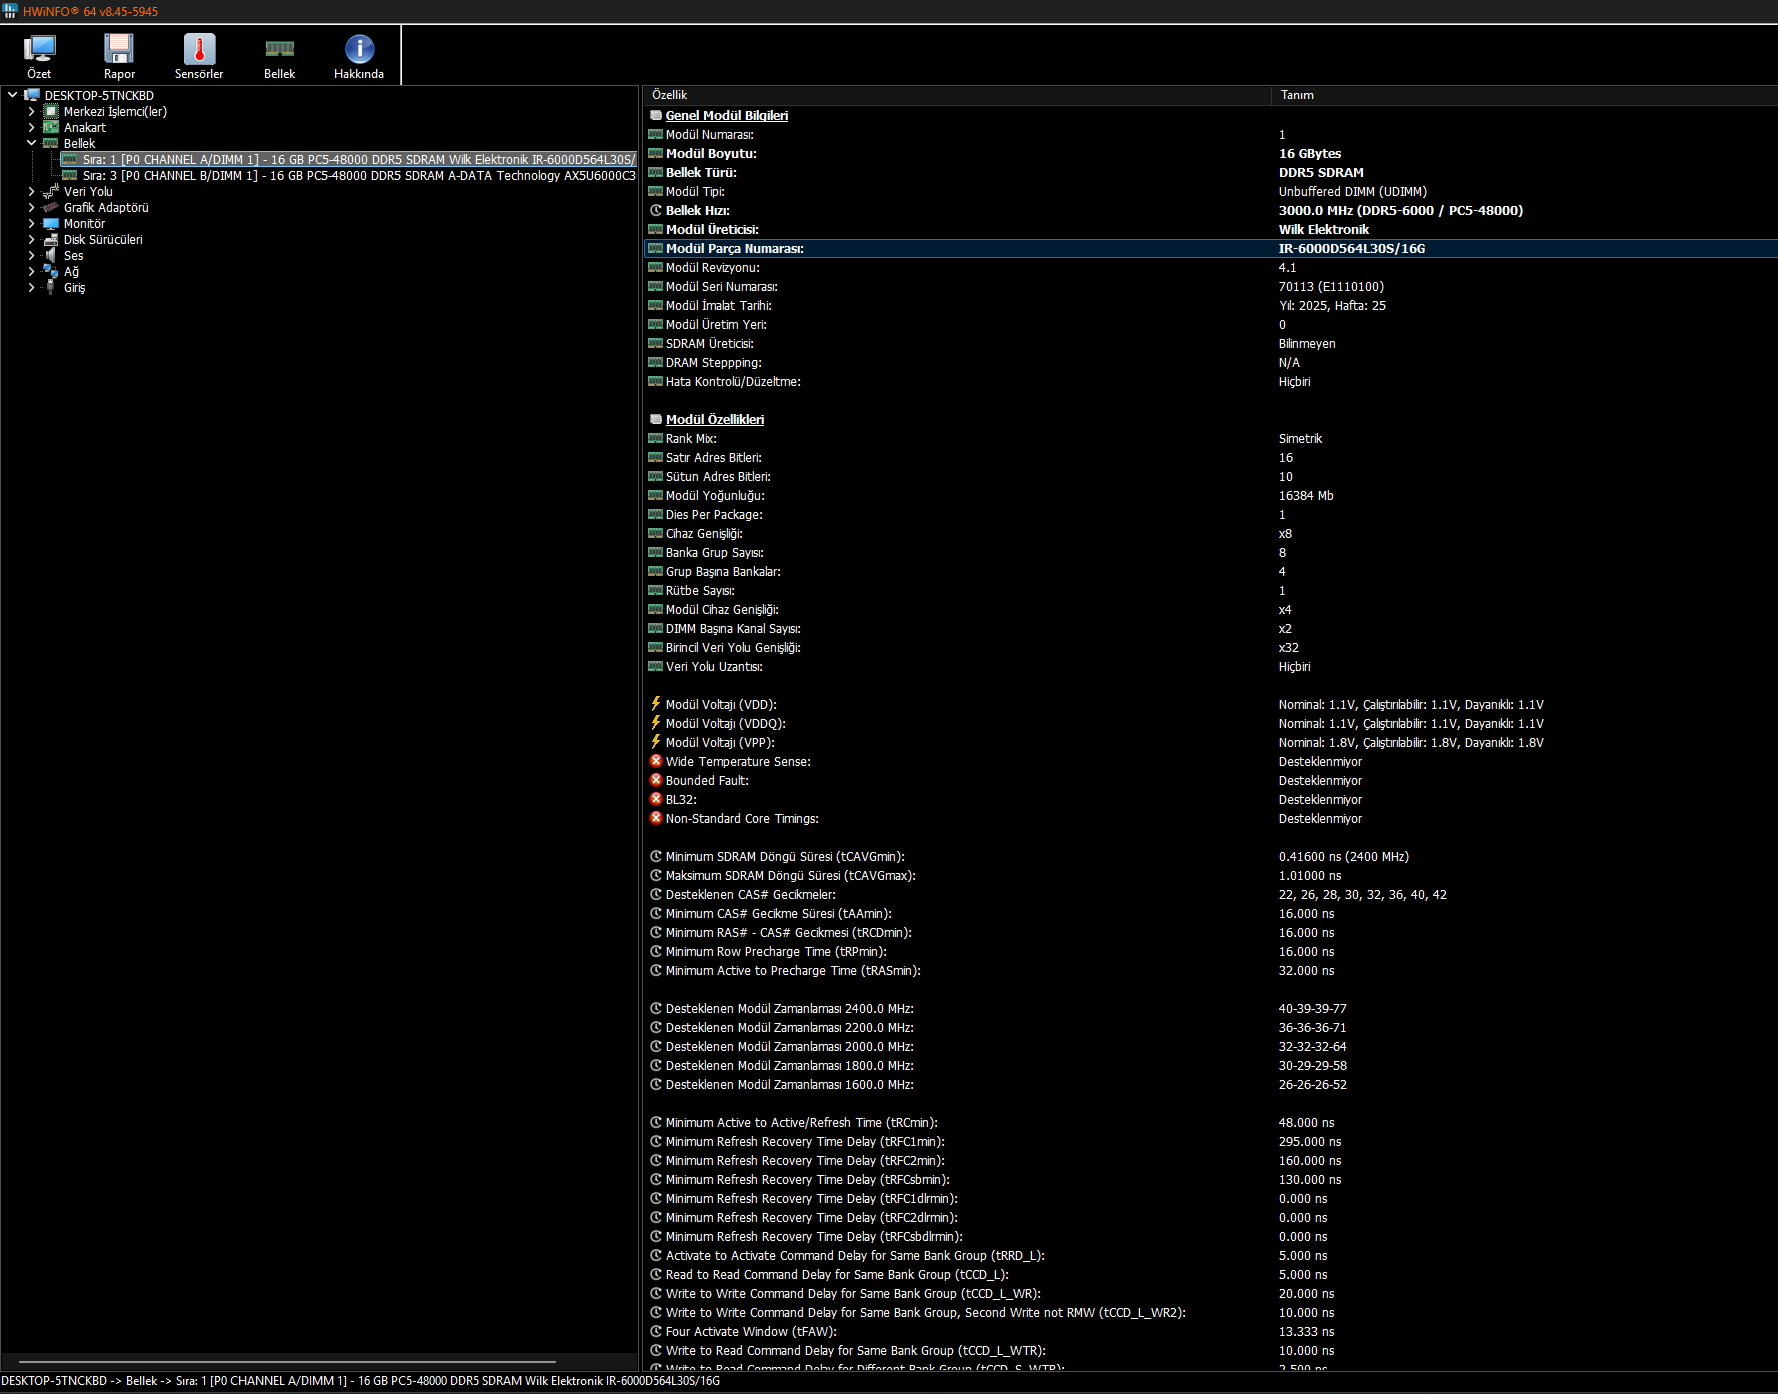Viewport: 1778px width, 1394px height.
Task: Expand the Giriş tree node
Action: 31,287
